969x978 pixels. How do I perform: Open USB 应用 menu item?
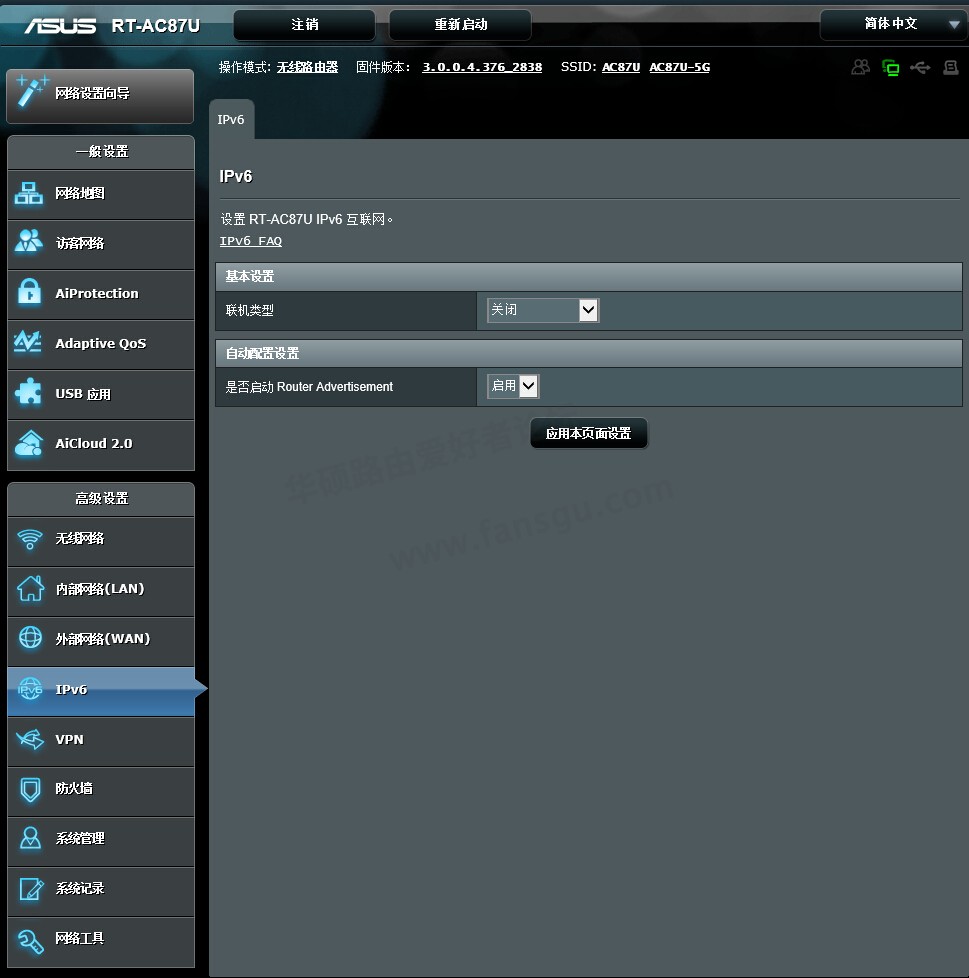tap(101, 394)
